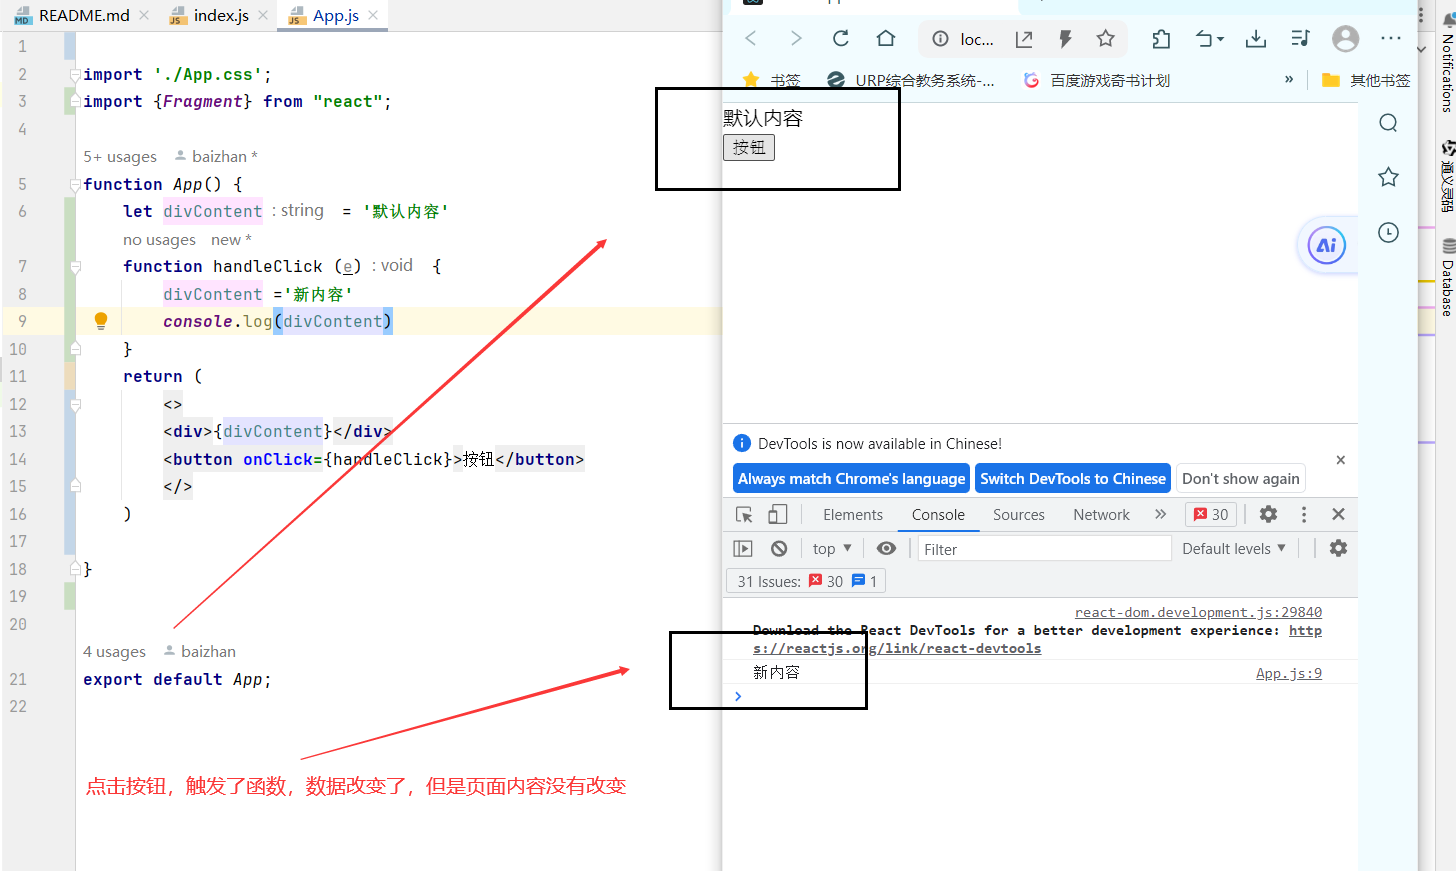
Task: Switch to the Network DevTools tab
Action: tap(1101, 514)
